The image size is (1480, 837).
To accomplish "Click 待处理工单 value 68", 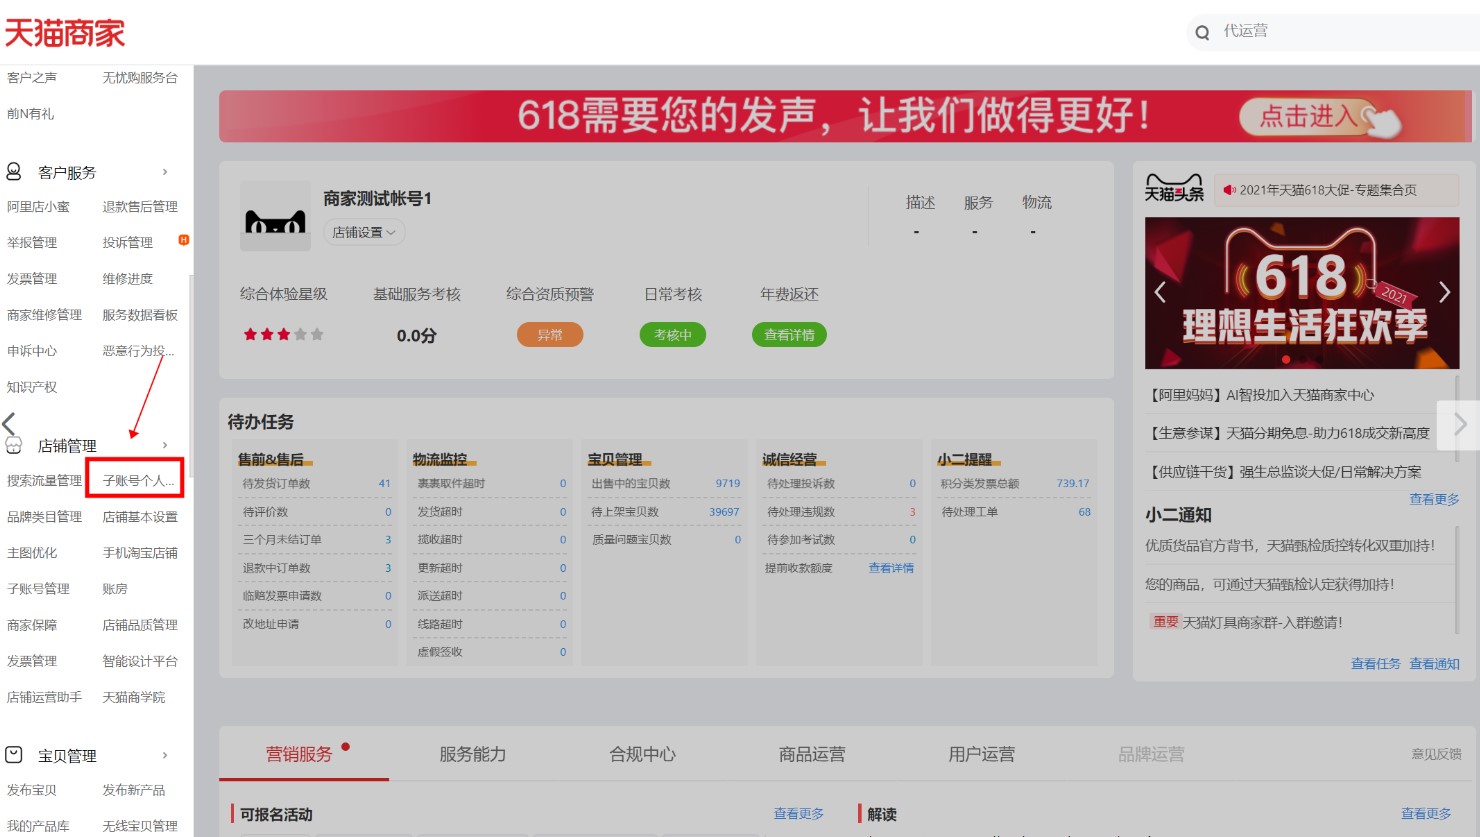I will pos(1084,511).
